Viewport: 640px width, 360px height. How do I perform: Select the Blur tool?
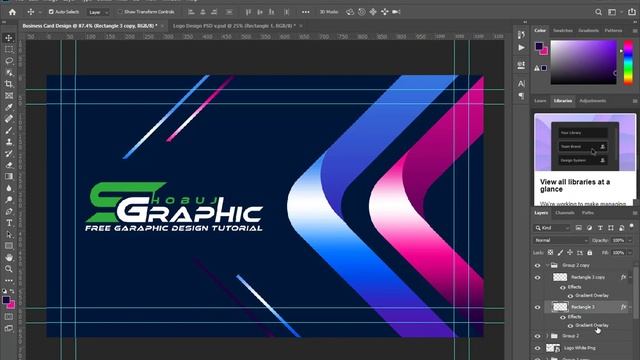(9, 188)
